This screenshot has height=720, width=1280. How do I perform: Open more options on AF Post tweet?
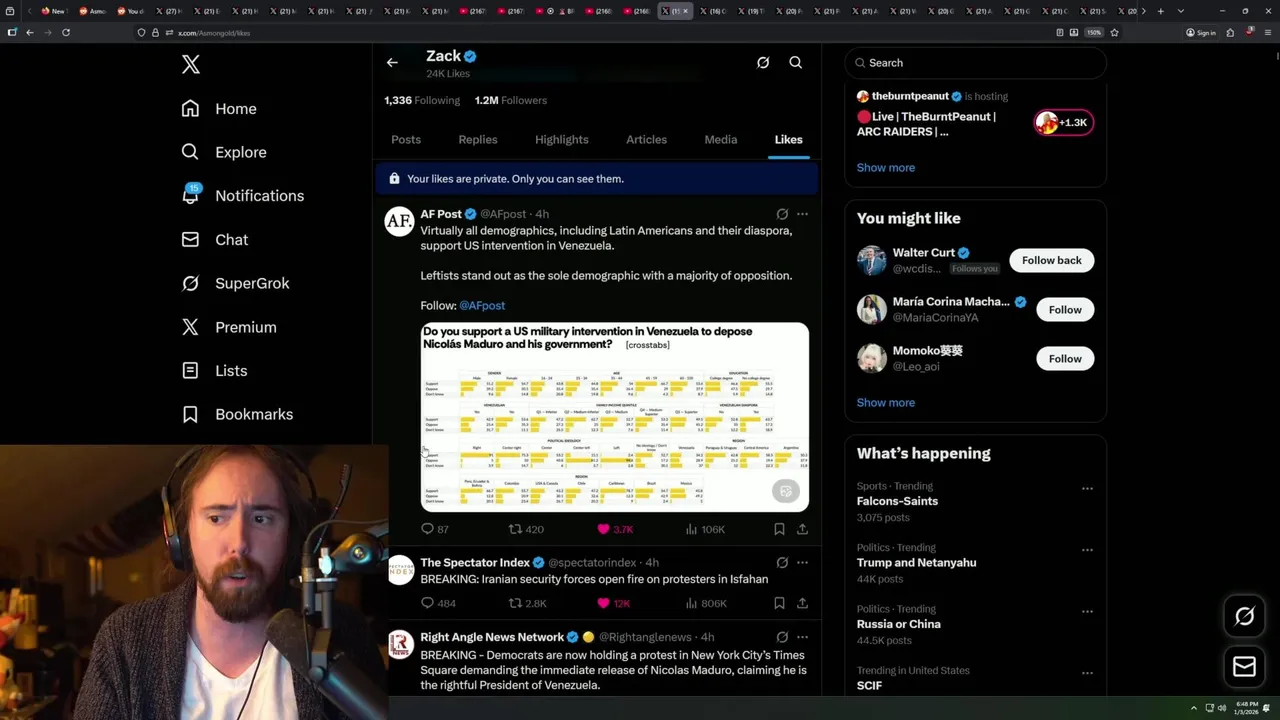click(x=802, y=214)
